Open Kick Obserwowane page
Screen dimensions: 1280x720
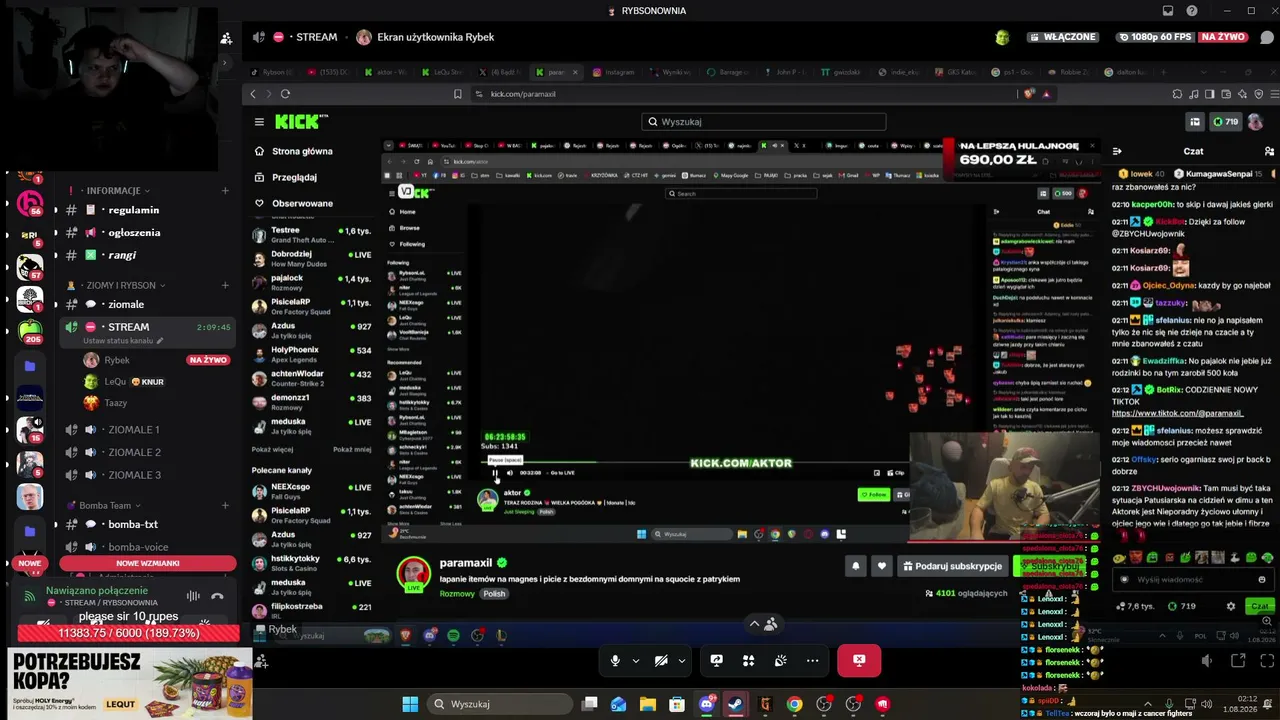[x=302, y=204]
